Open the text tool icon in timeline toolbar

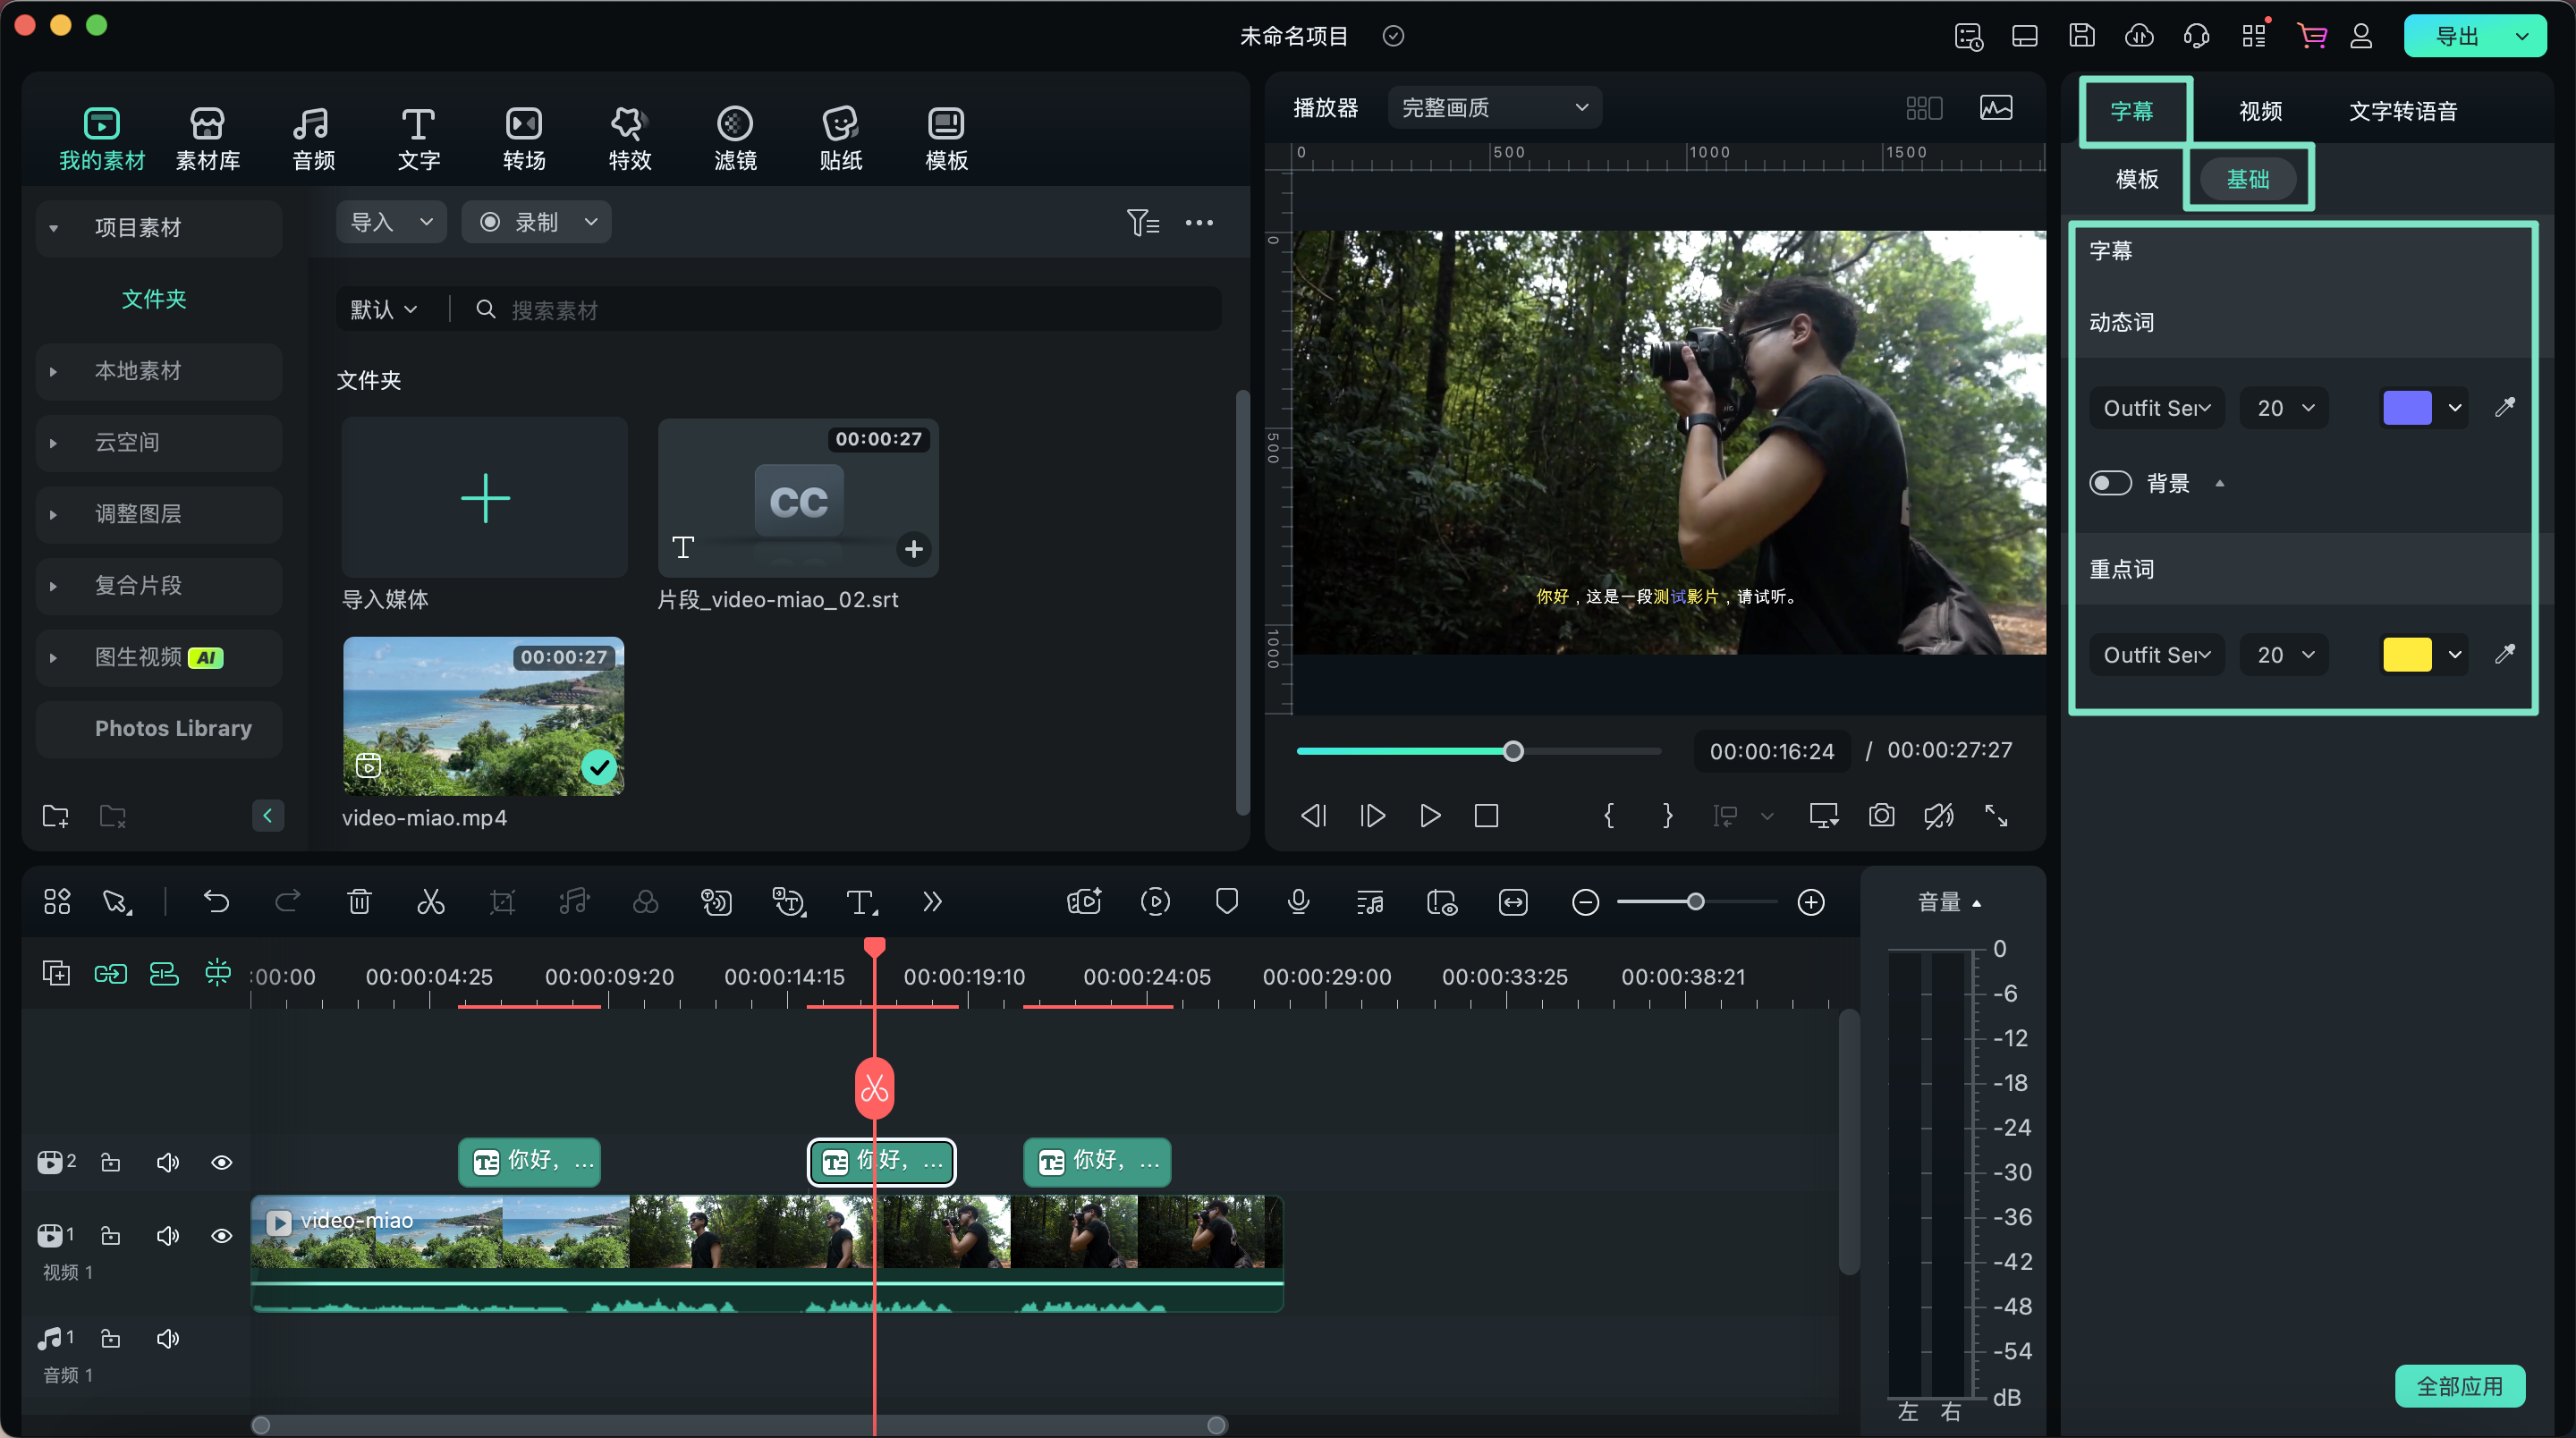click(861, 902)
